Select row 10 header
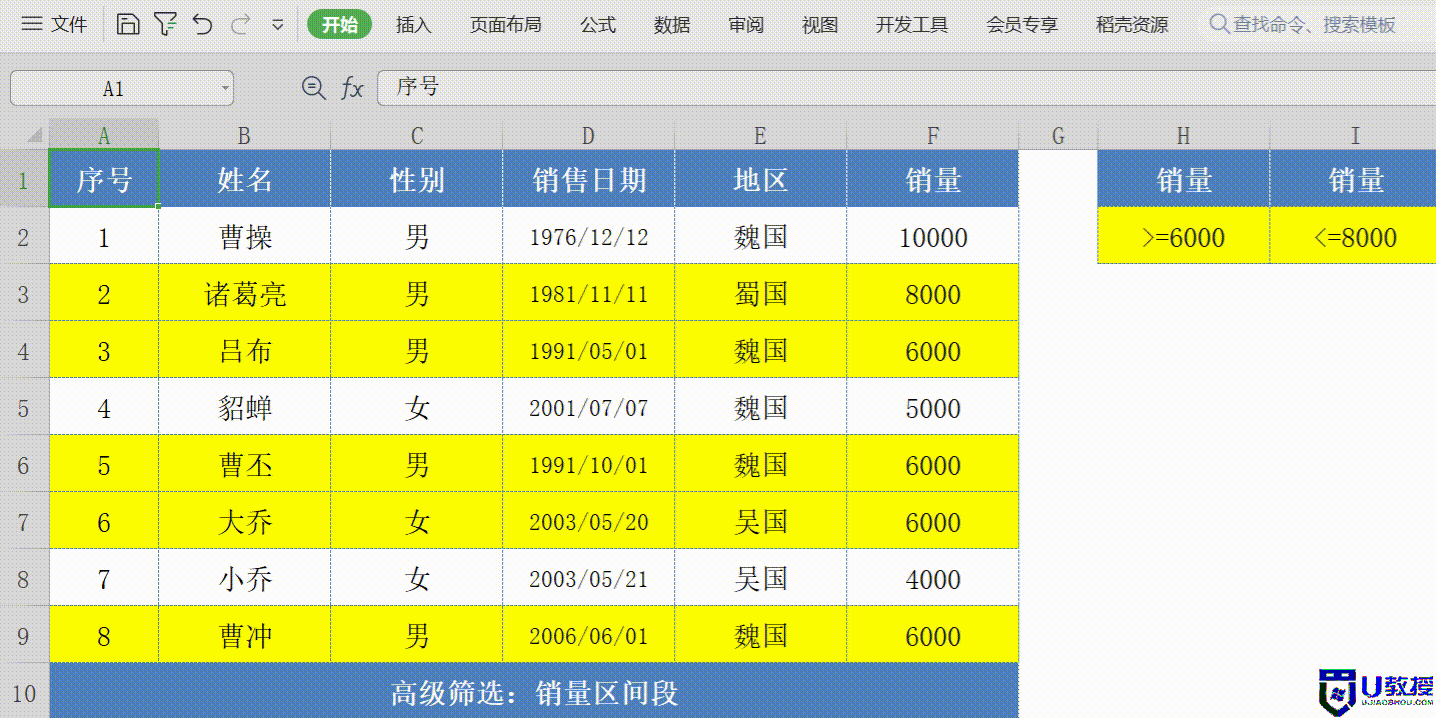This screenshot has height=718, width=1436. pyautogui.click(x=24, y=691)
